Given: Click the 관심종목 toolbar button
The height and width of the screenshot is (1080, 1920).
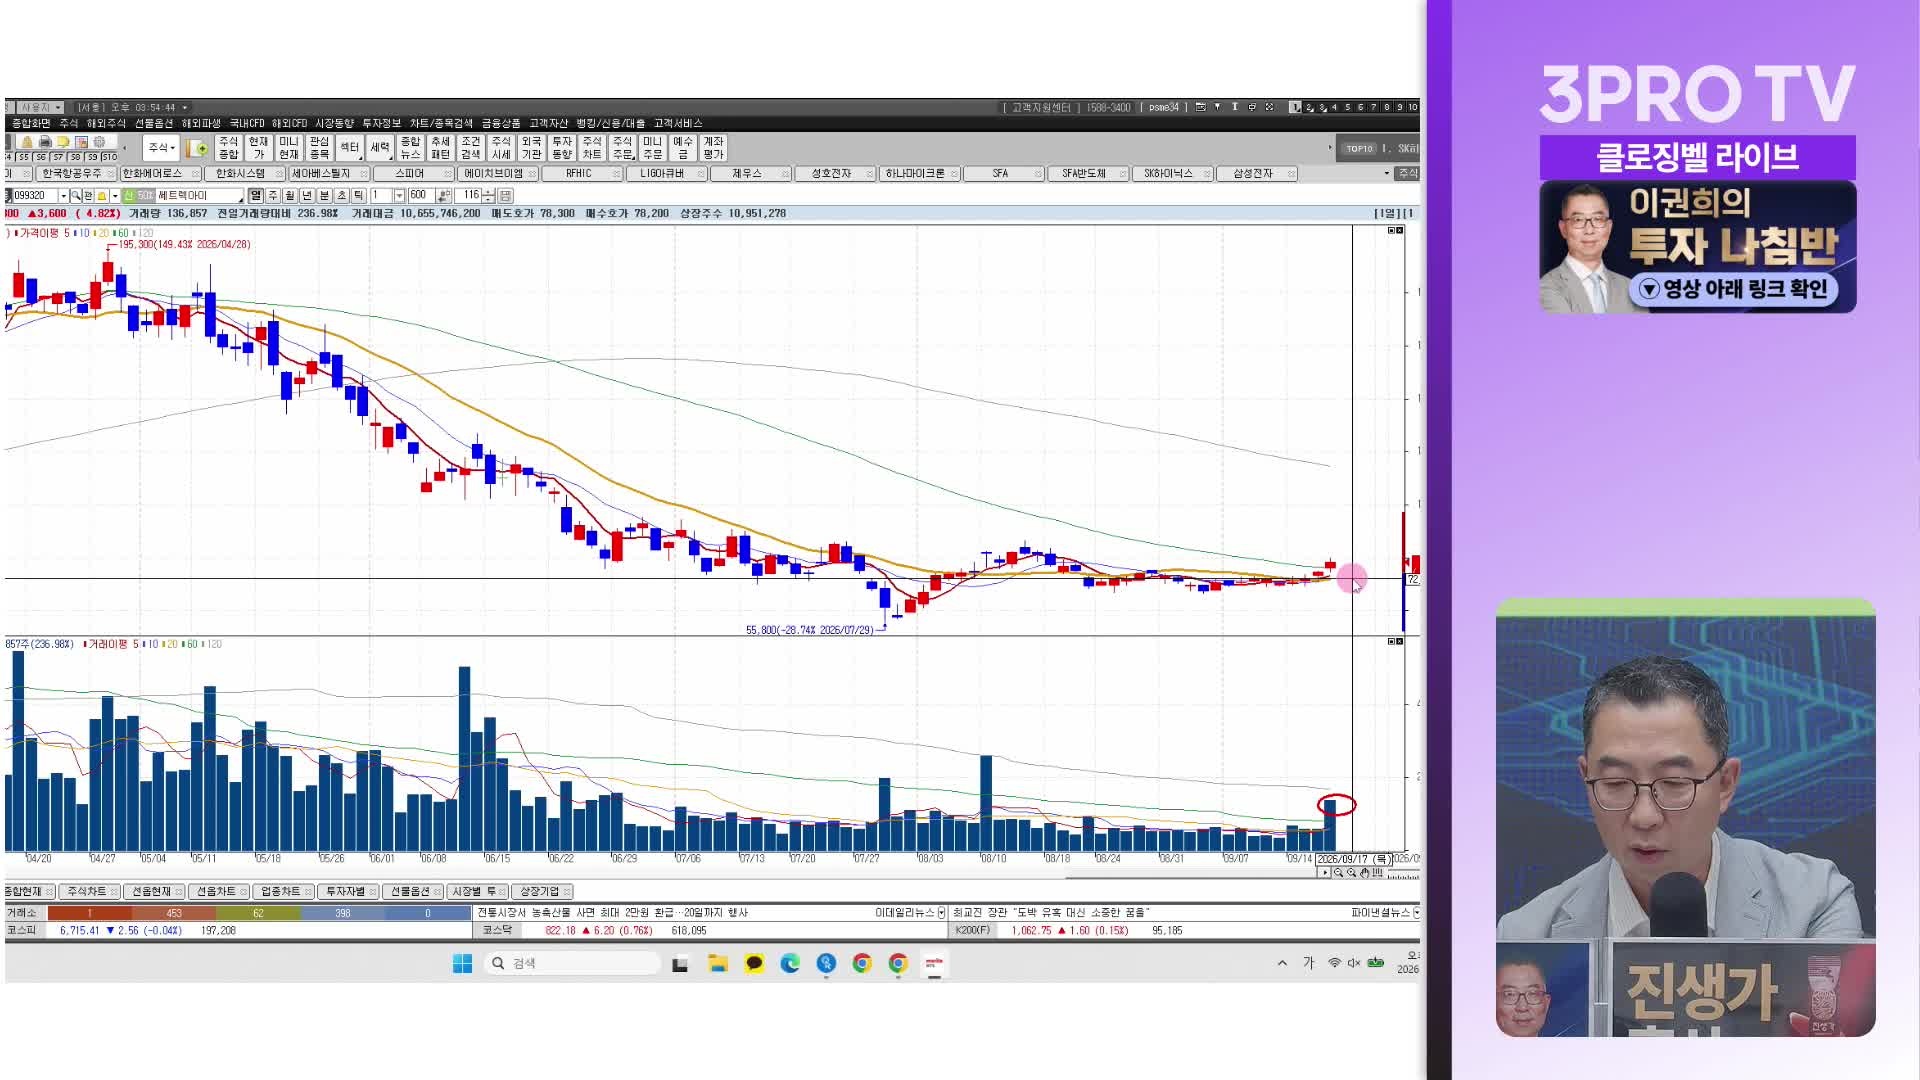Looking at the screenshot, I should click(319, 148).
